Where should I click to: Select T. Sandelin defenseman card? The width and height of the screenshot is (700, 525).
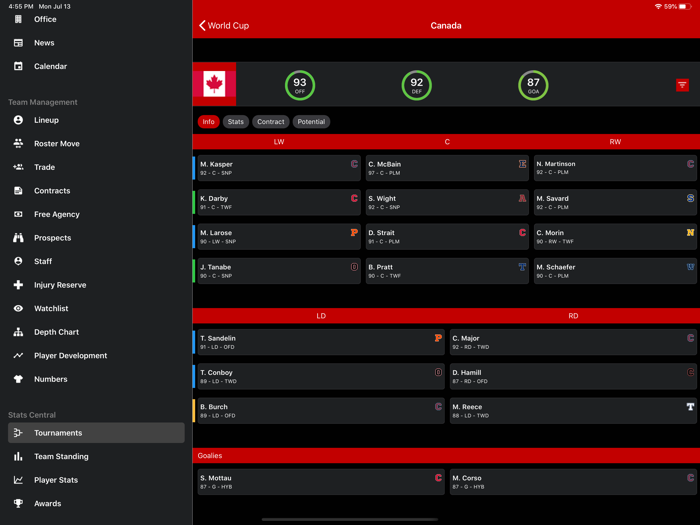pos(321,342)
